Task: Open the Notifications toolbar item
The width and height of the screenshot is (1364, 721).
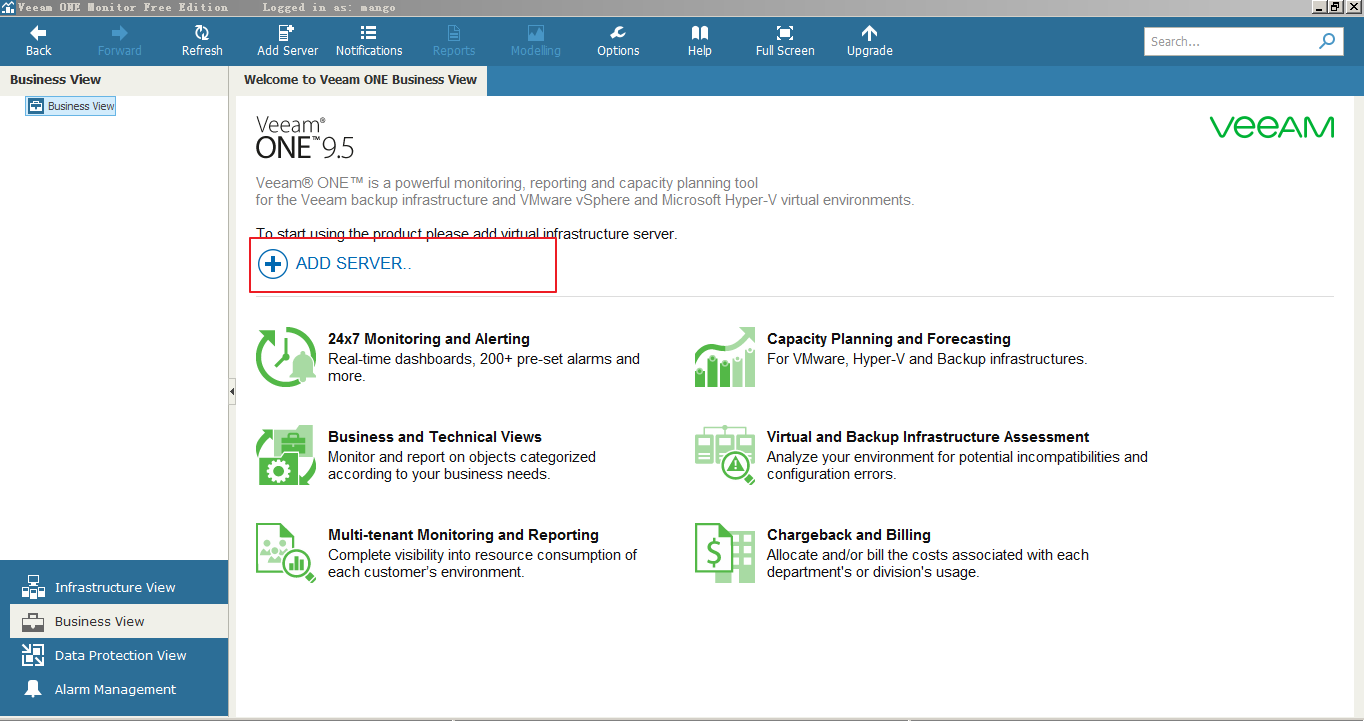Action: [369, 41]
